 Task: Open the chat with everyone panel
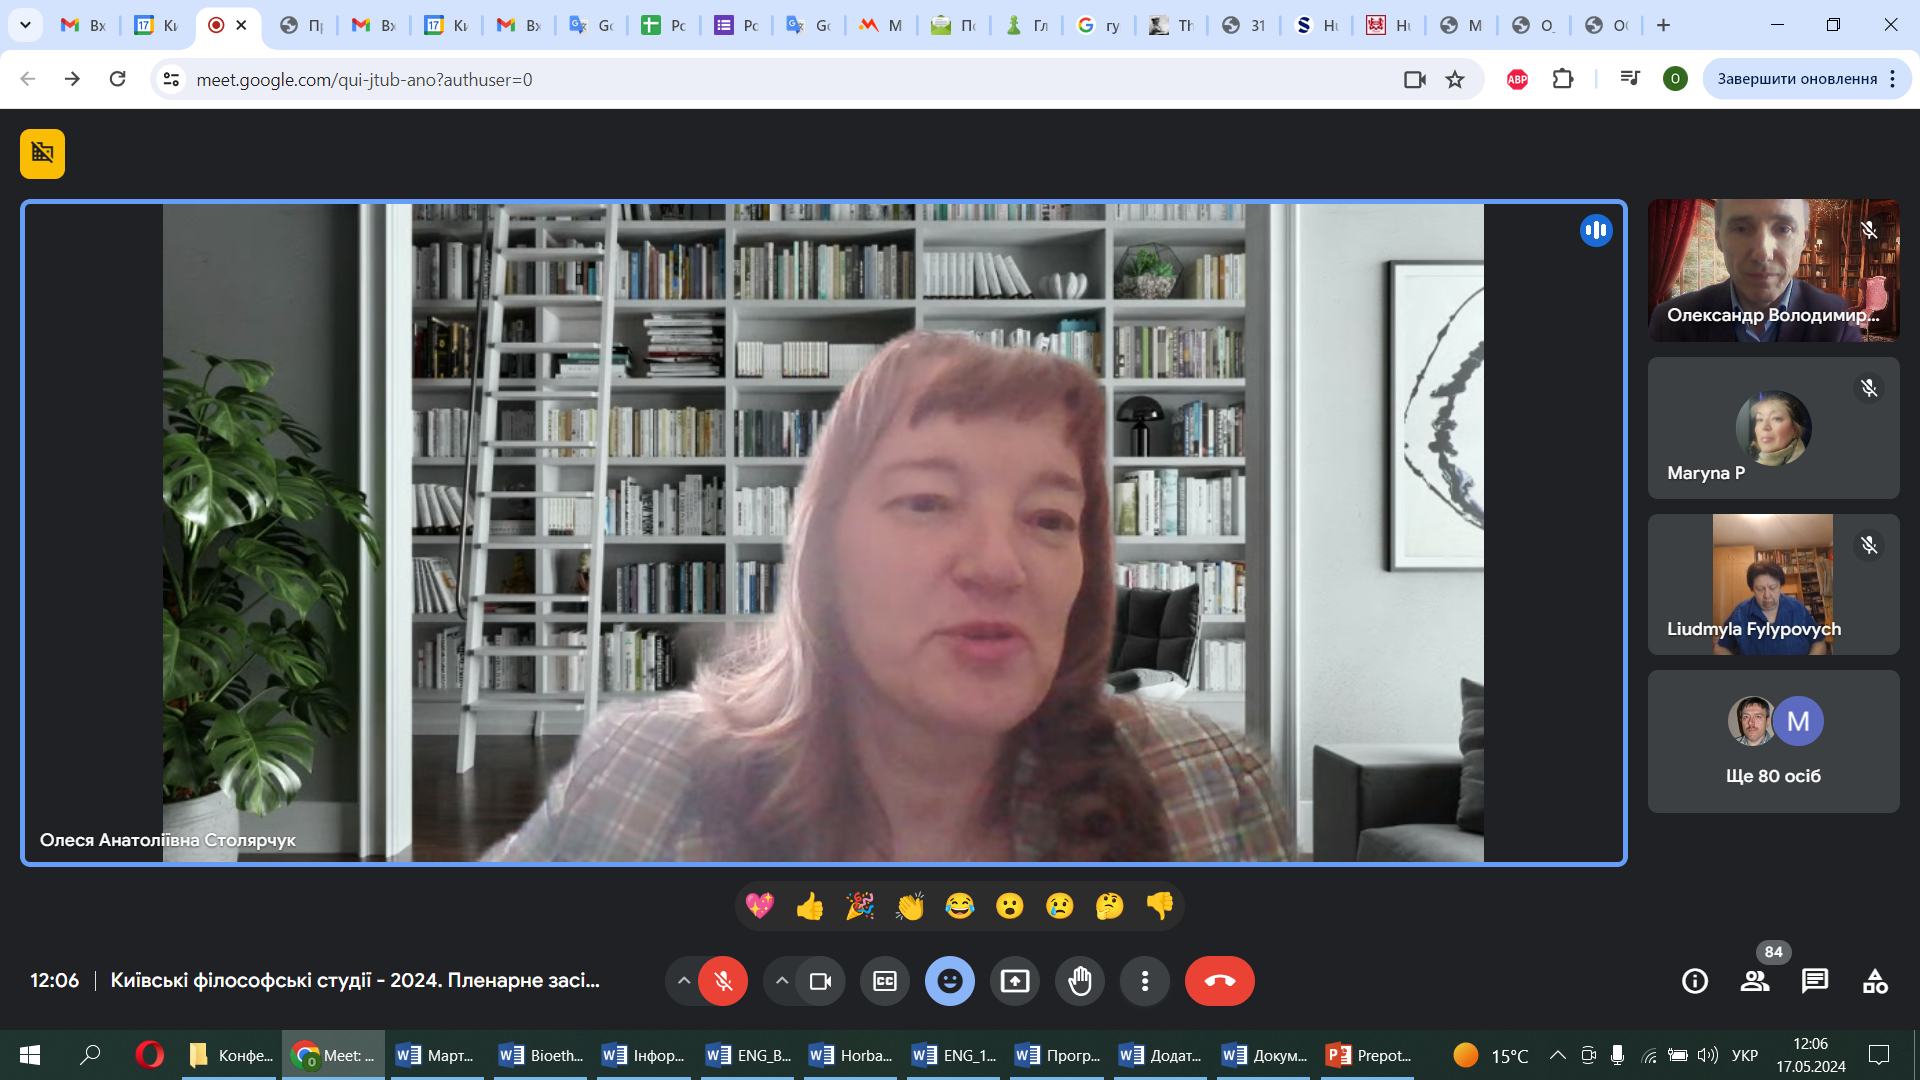point(1815,981)
